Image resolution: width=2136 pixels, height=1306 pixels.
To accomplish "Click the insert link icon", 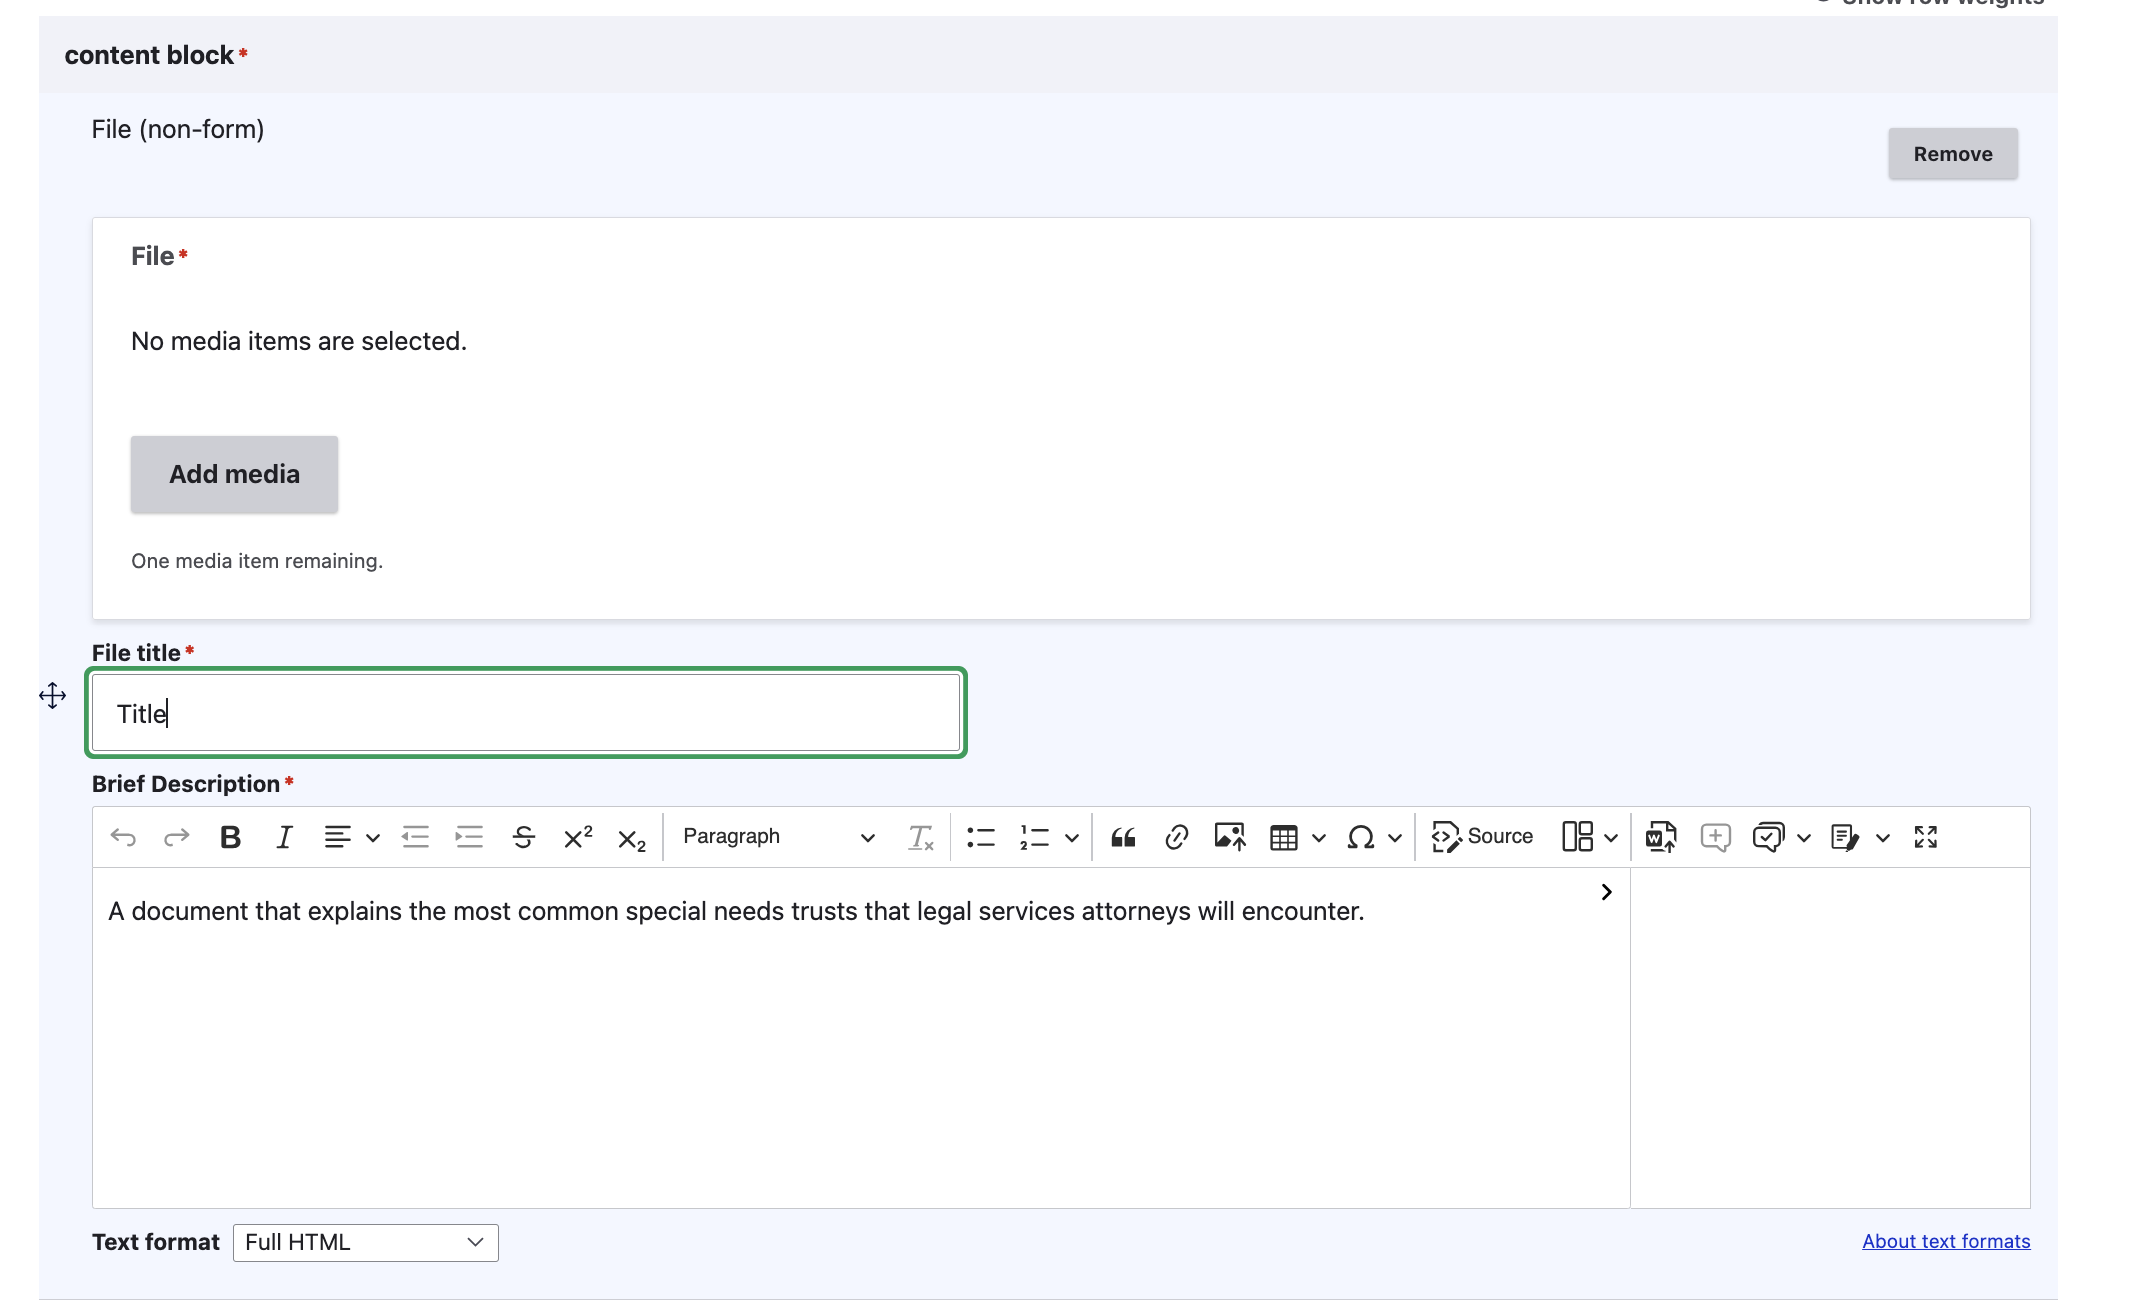I will click(x=1177, y=837).
